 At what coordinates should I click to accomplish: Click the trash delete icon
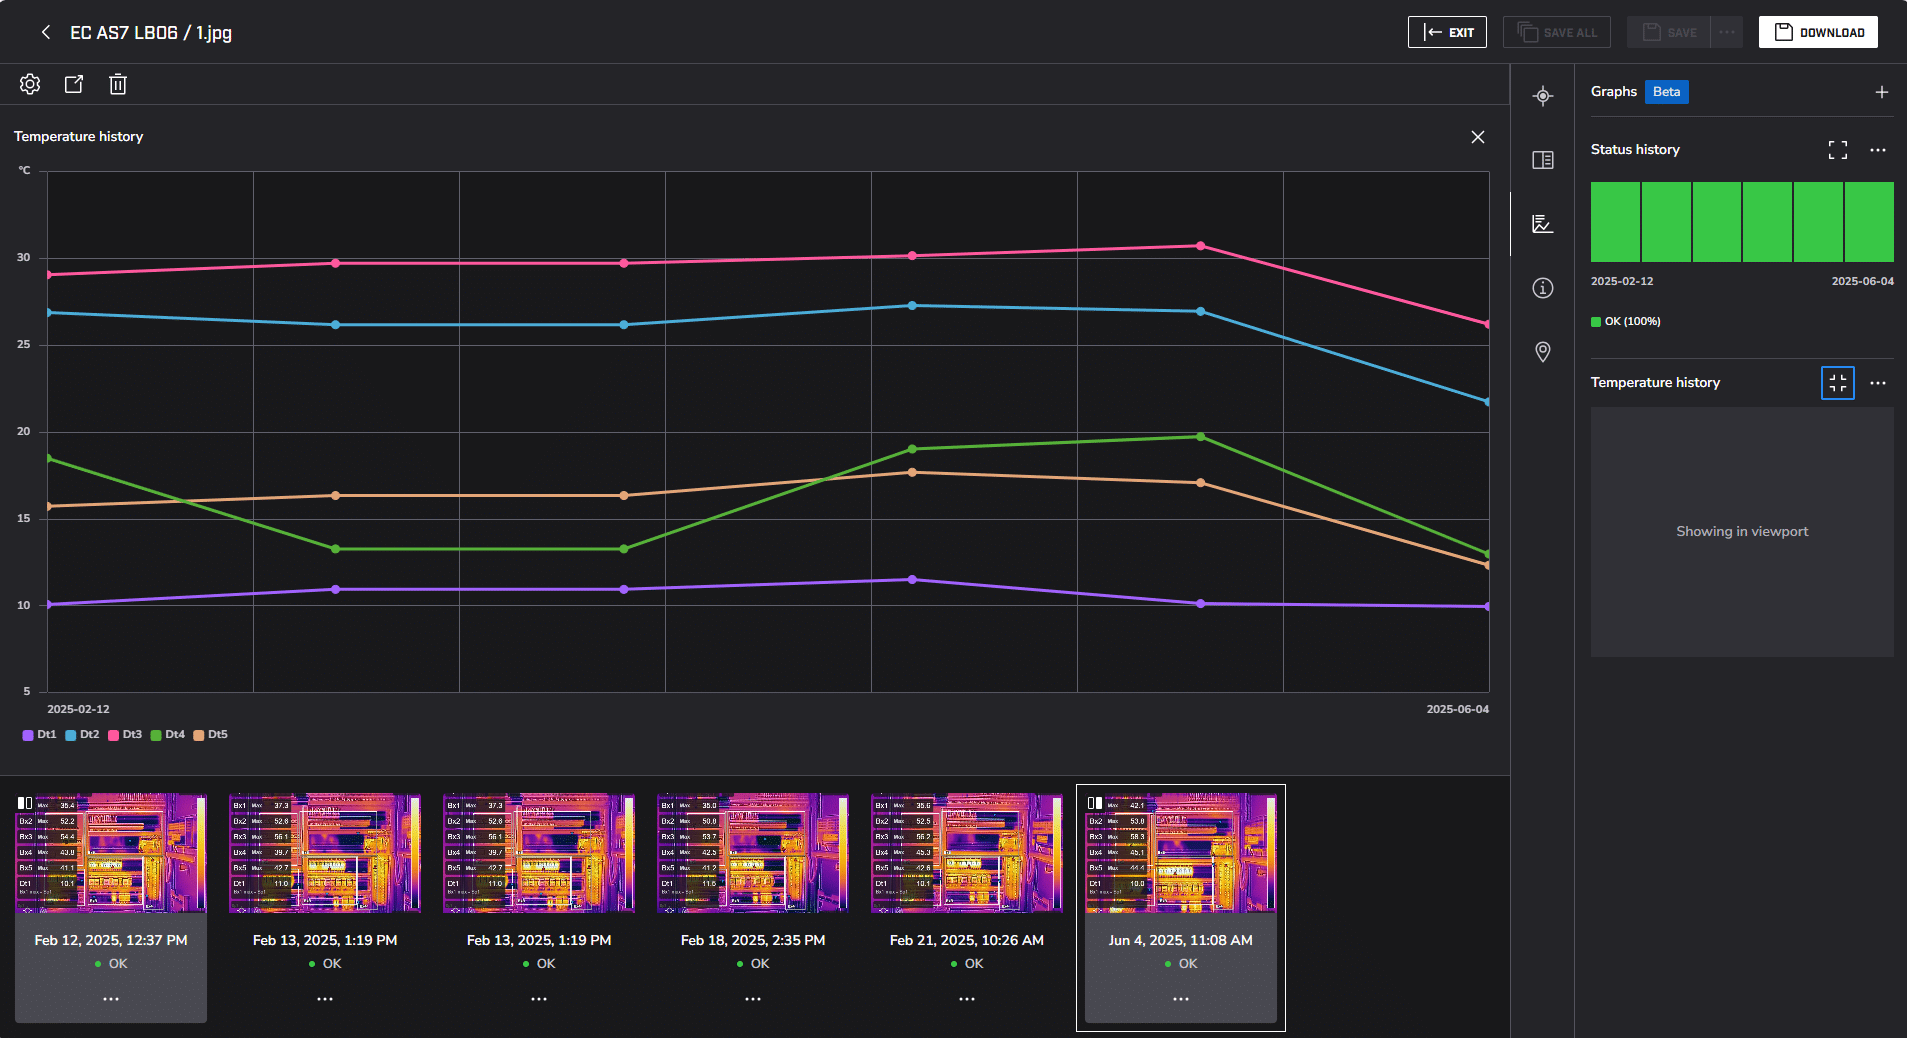(x=118, y=85)
